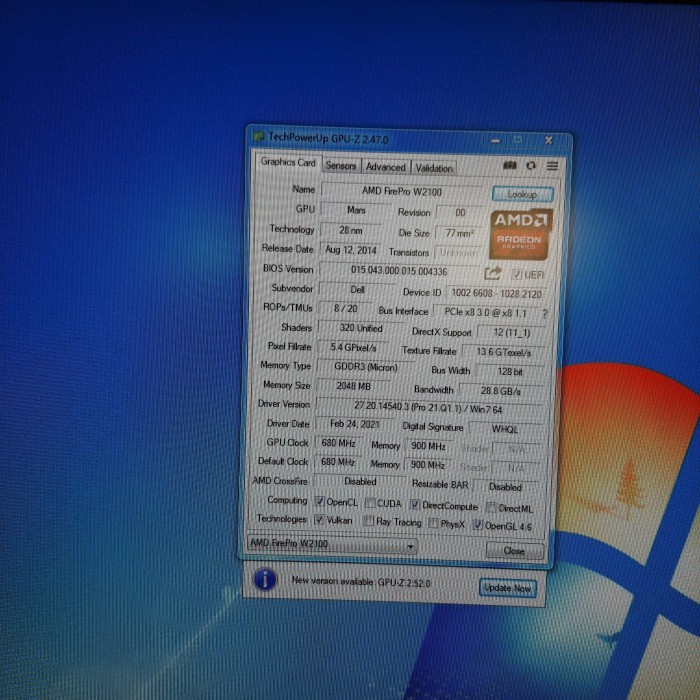Viewport: 700px width, 700px height.
Task: Click the Subvendor field showing Dell
Action: [x=357, y=290]
